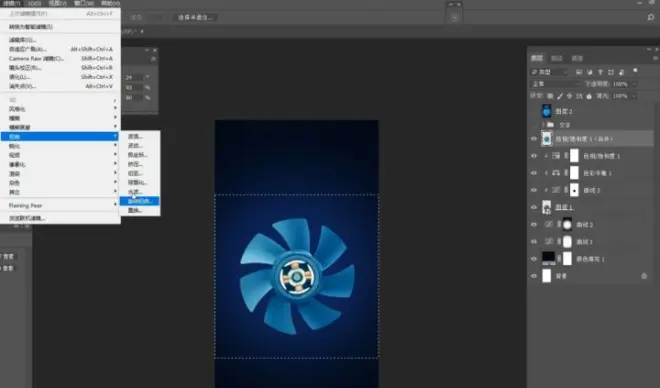Click the 填充 100% value field
Image resolution: width=660 pixels, height=388 pixels.
tap(620, 96)
